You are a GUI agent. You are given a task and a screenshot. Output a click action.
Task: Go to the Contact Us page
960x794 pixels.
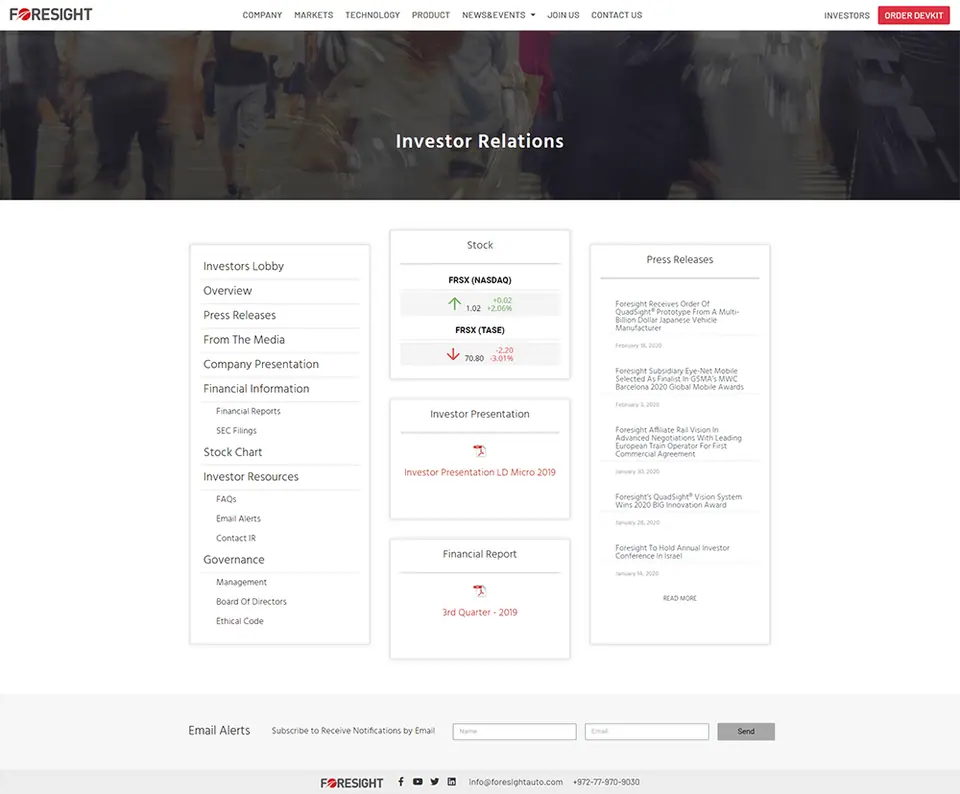click(x=617, y=15)
